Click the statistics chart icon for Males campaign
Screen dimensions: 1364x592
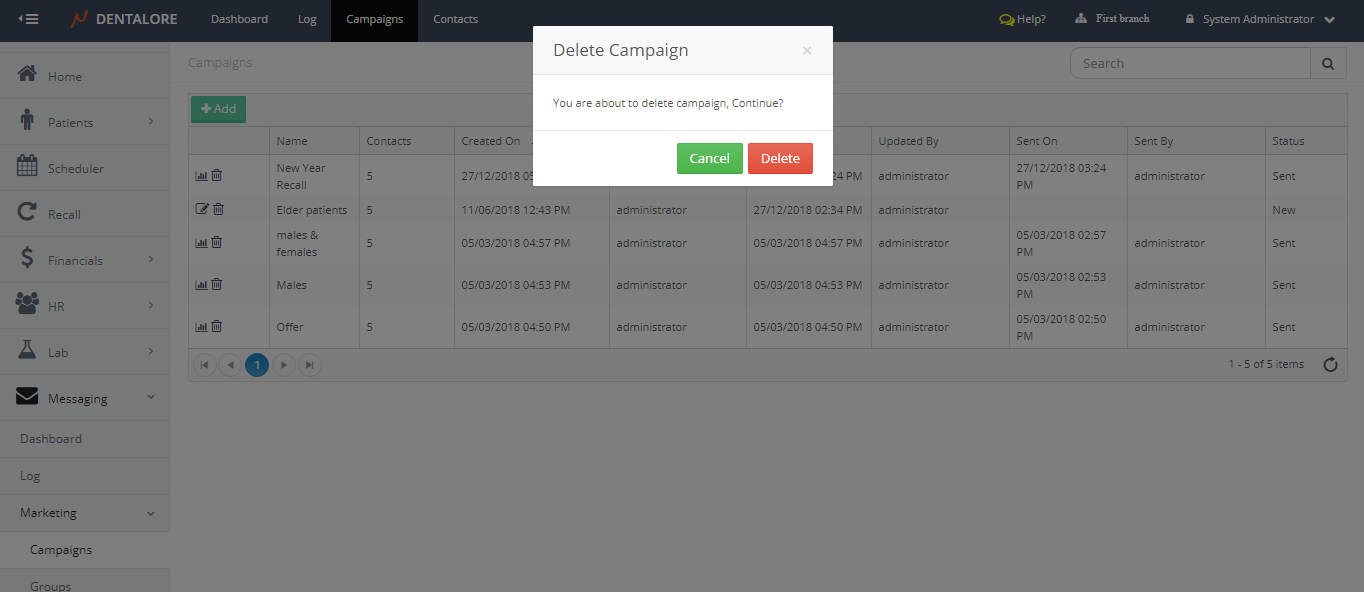point(201,285)
